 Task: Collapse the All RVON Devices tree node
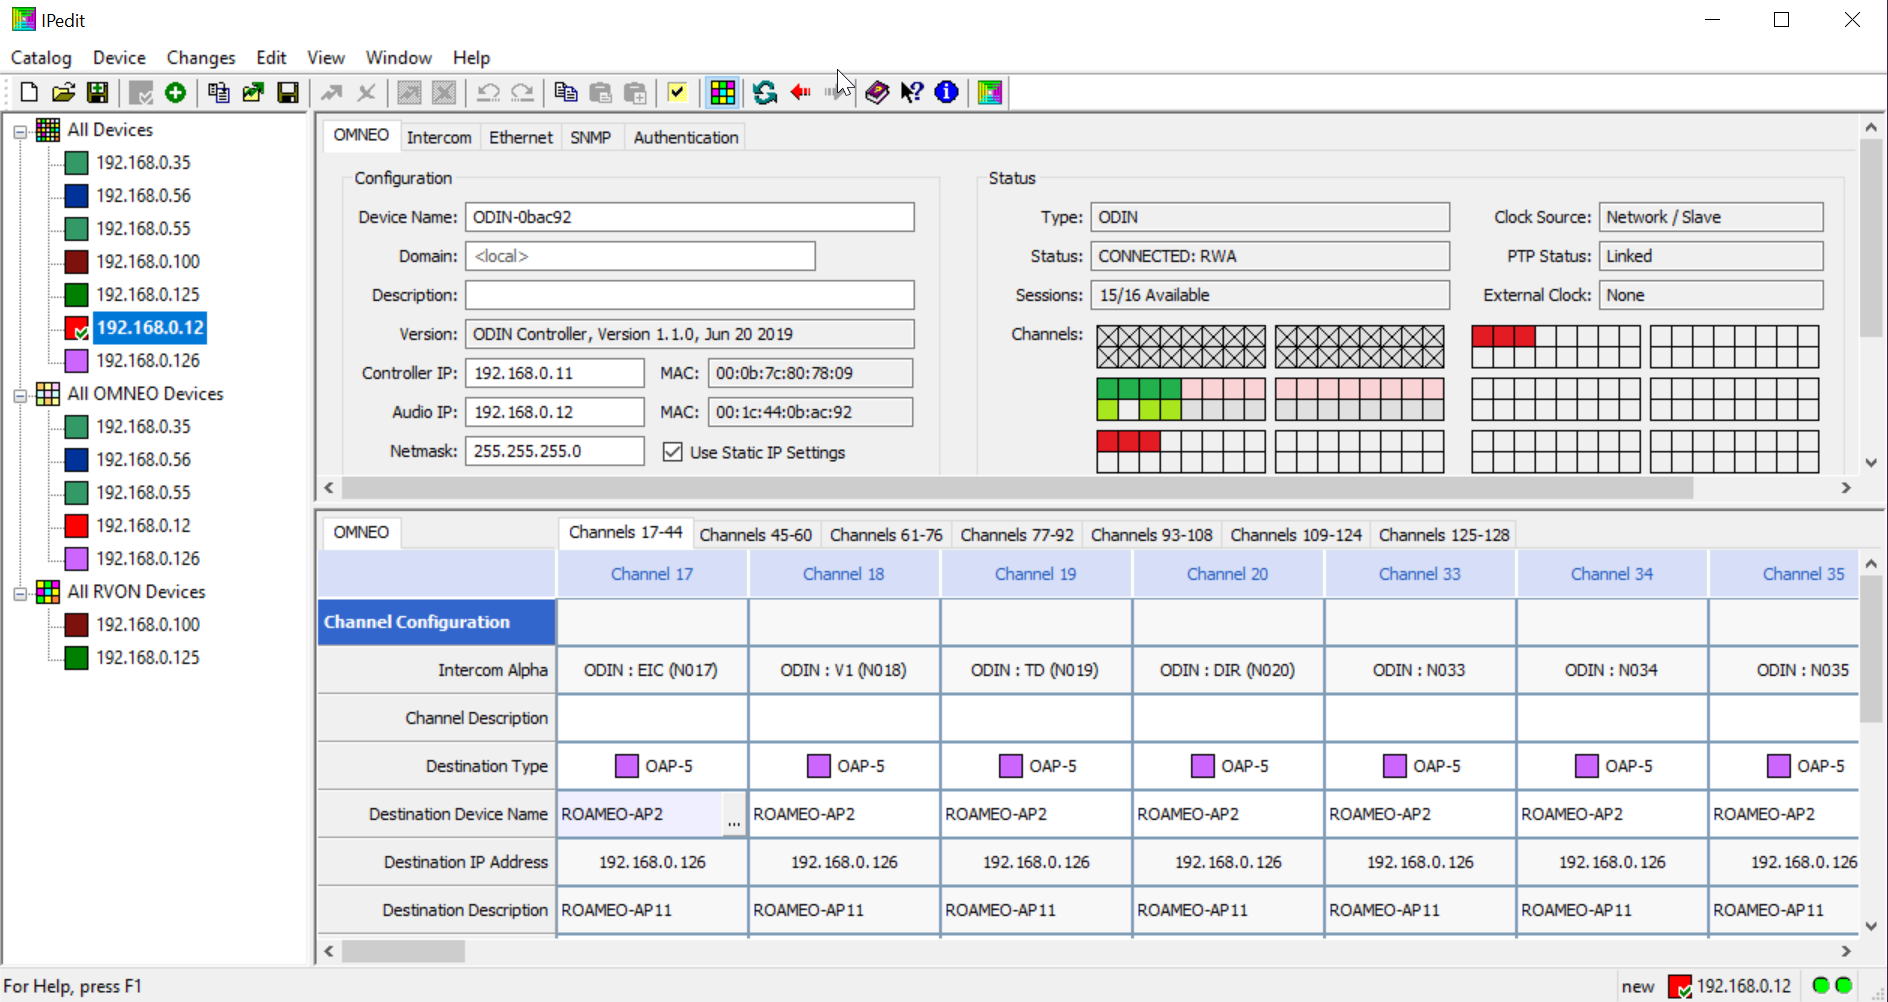click(20, 593)
